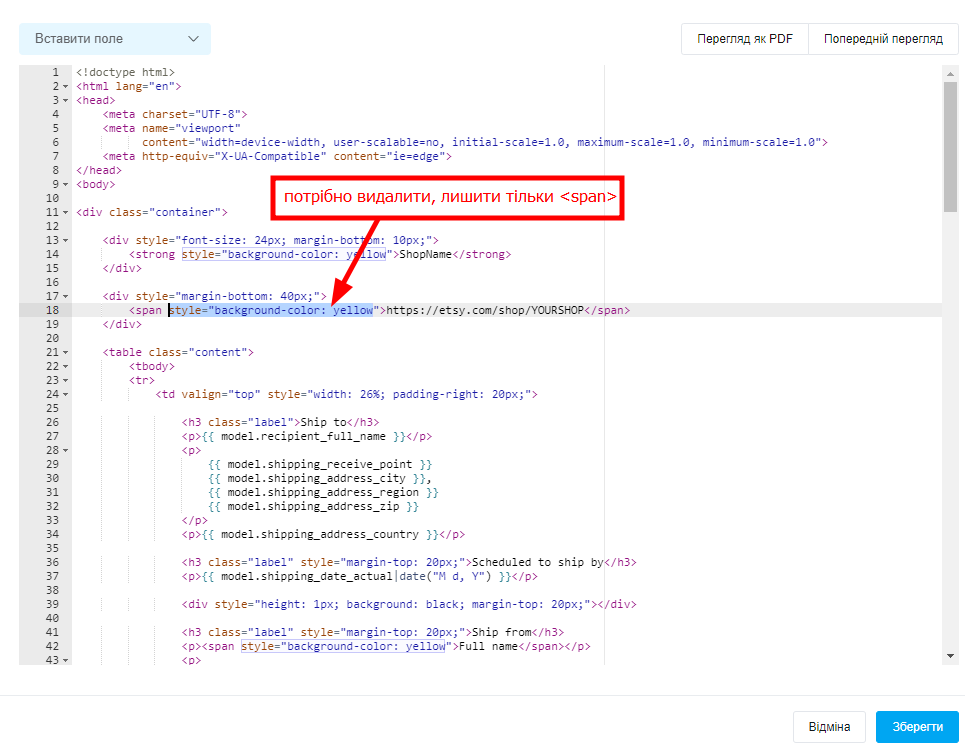Click '</head>' on line 8

(99, 170)
